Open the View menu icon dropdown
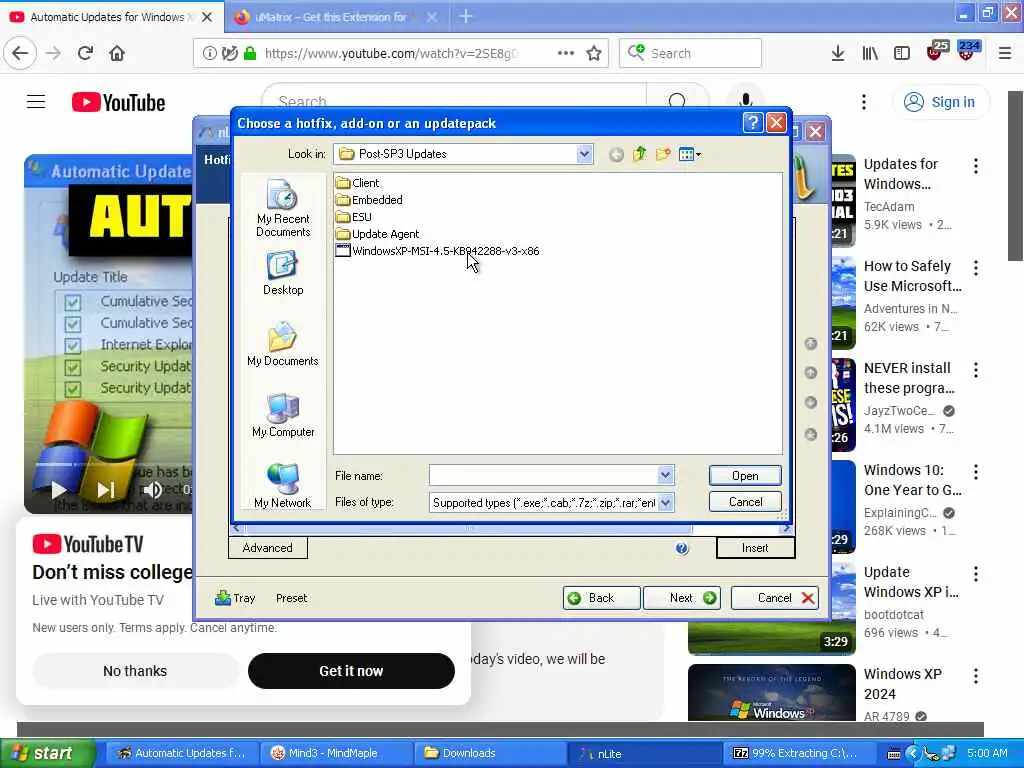1024x768 pixels. 690,155
